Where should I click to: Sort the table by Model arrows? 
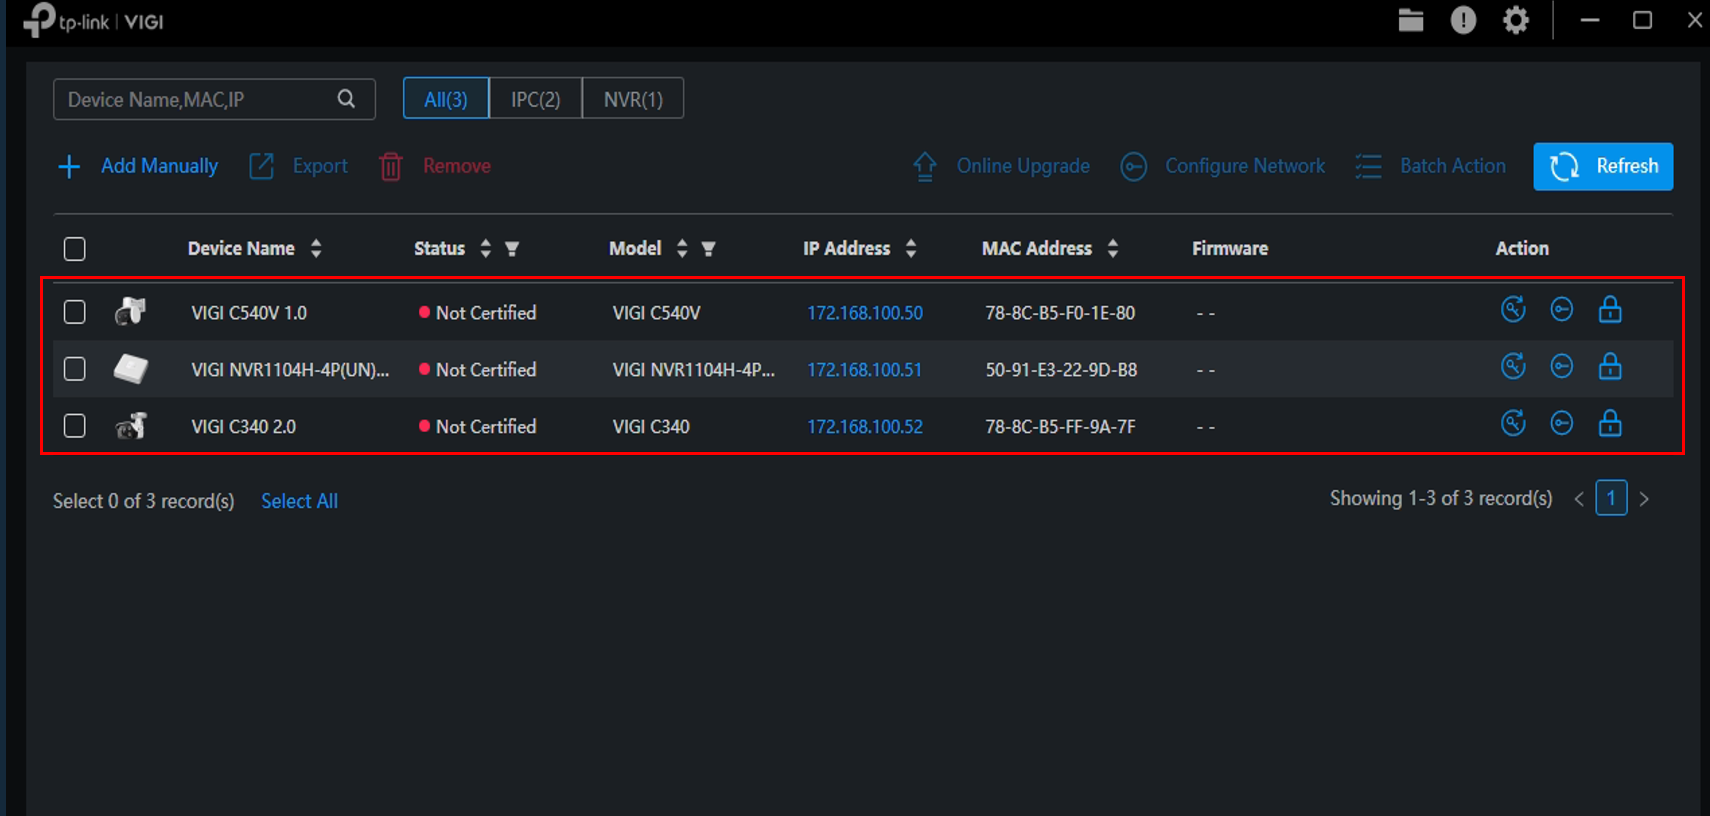click(682, 249)
